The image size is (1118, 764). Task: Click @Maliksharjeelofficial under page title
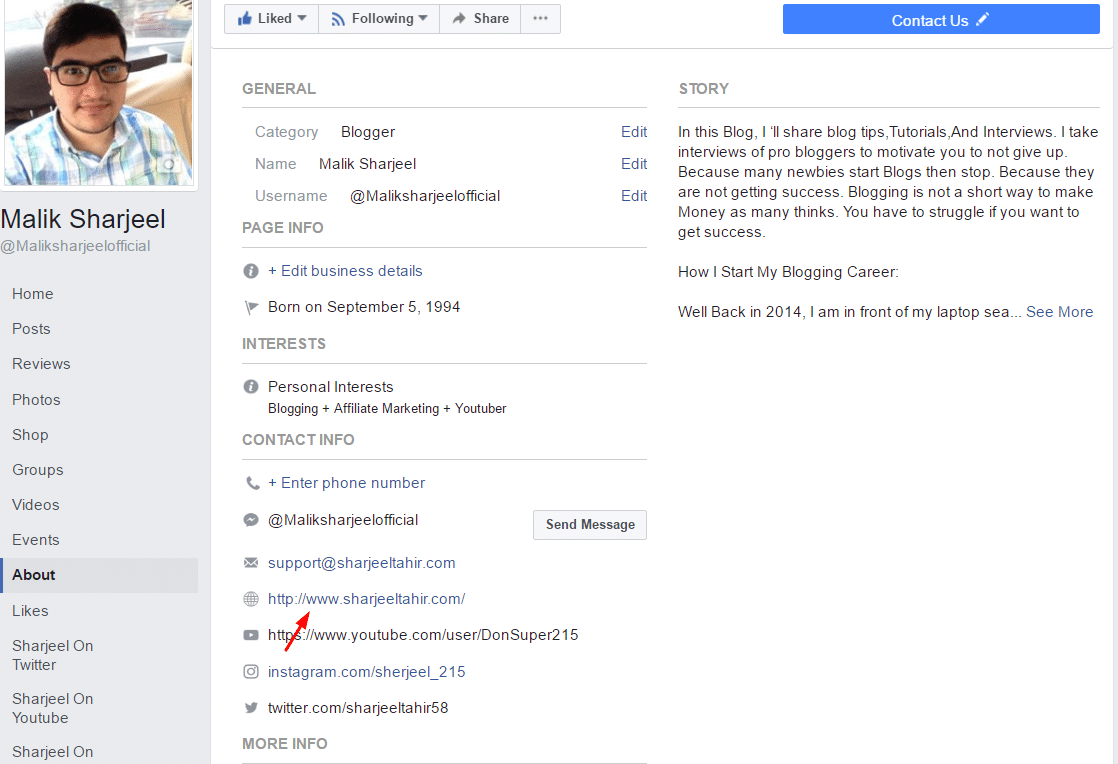[x=76, y=246]
